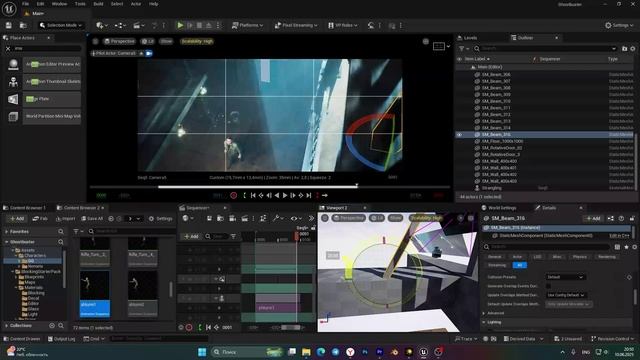Jump to sequence start with the transport button

tap(253, 196)
